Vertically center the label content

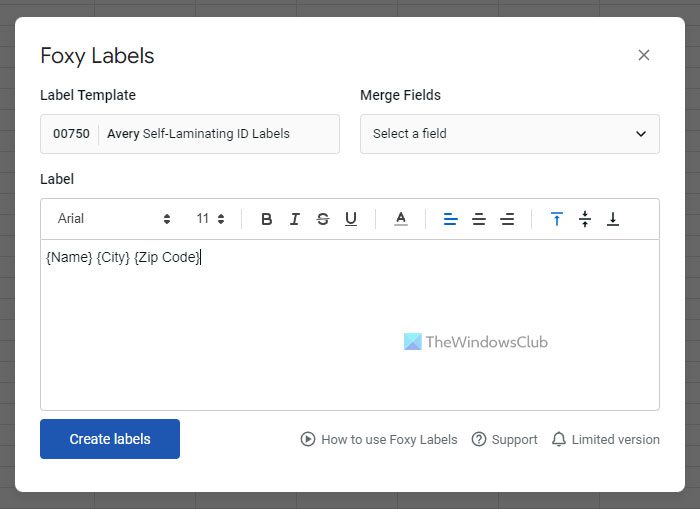tap(585, 219)
